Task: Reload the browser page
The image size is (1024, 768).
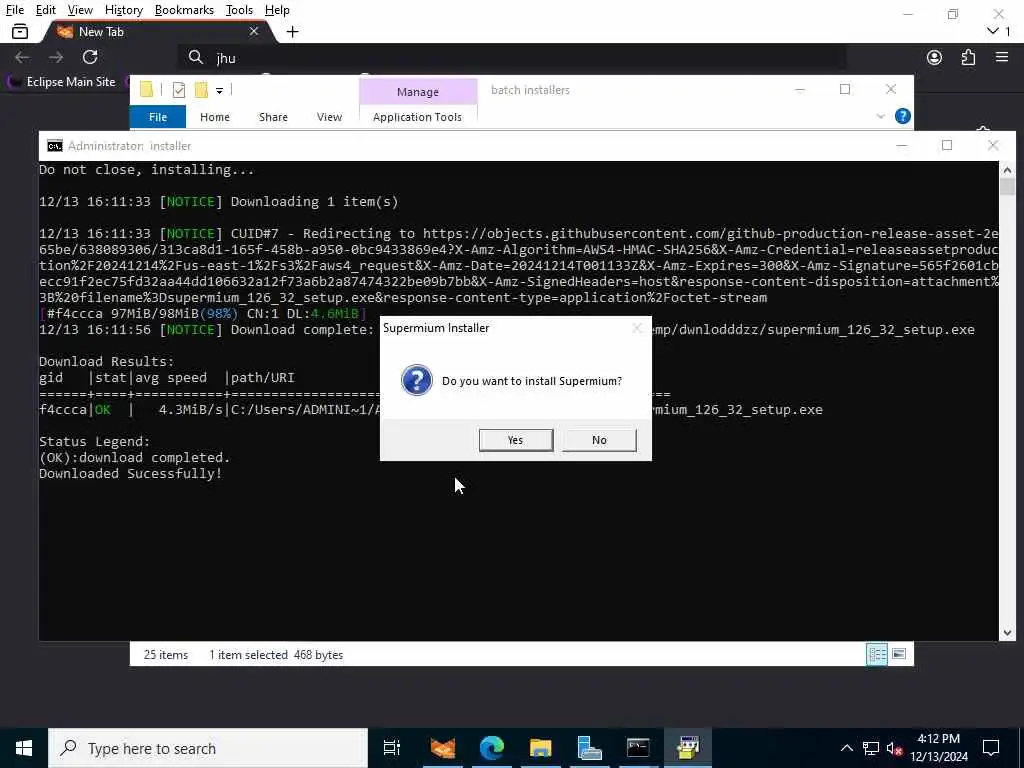Action: point(90,57)
